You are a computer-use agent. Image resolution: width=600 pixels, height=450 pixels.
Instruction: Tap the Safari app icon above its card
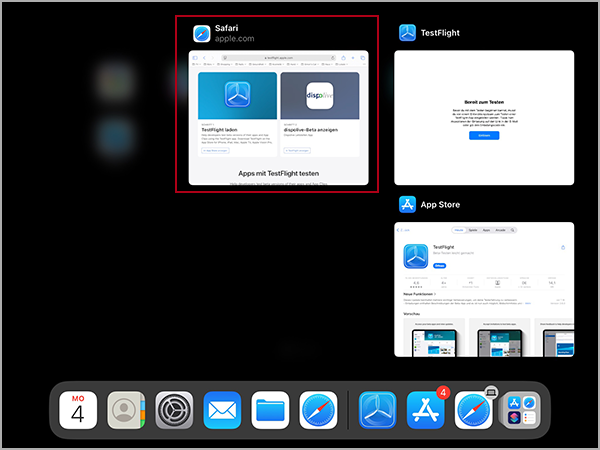point(202,34)
